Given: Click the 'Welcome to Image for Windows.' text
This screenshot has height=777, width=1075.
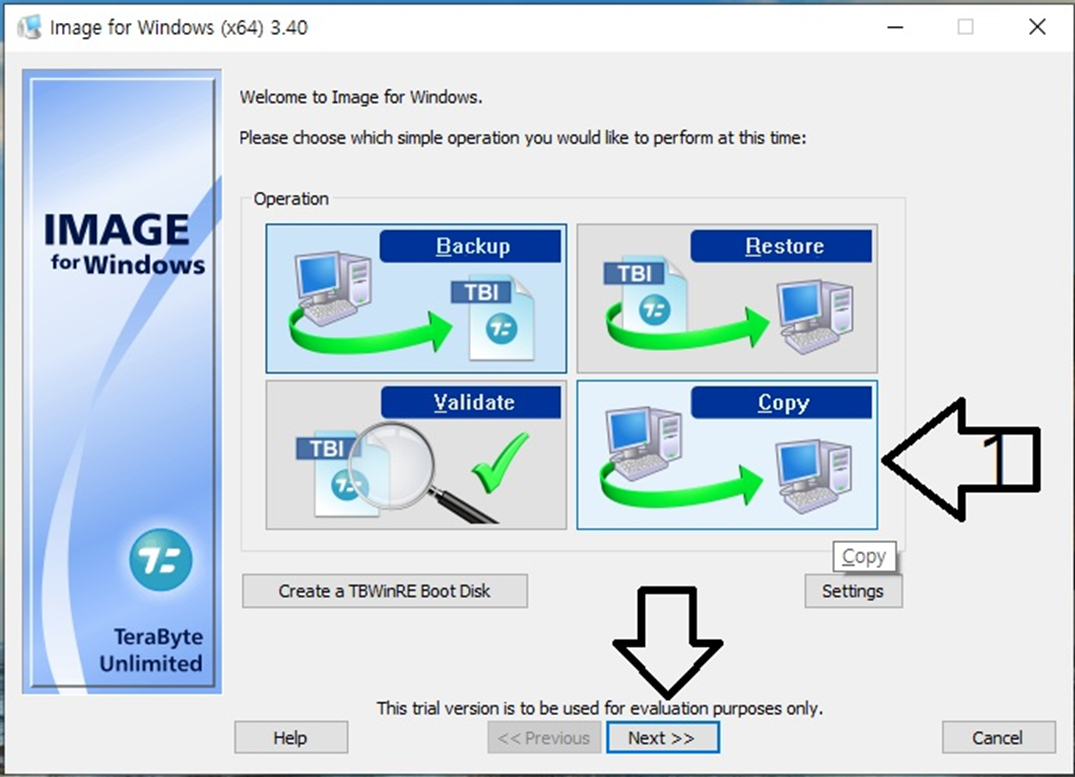Looking at the screenshot, I should pos(361,97).
